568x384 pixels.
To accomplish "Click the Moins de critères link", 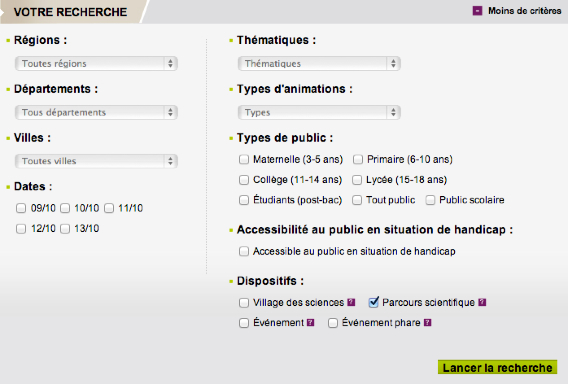I will (525, 11).
